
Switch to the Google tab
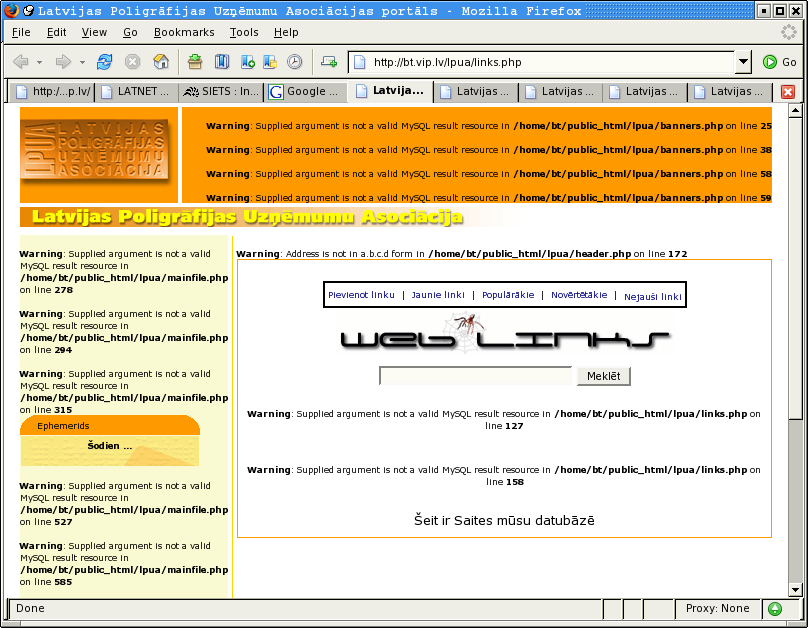(305, 92)
